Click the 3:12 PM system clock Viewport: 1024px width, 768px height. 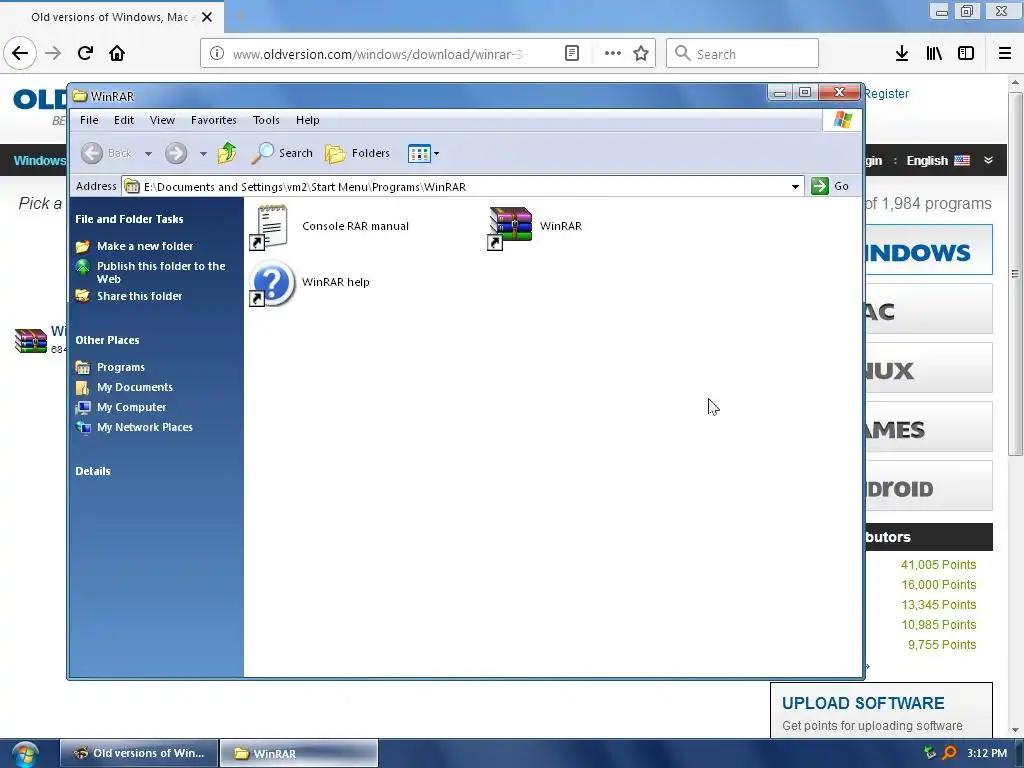tap(987, 753)
